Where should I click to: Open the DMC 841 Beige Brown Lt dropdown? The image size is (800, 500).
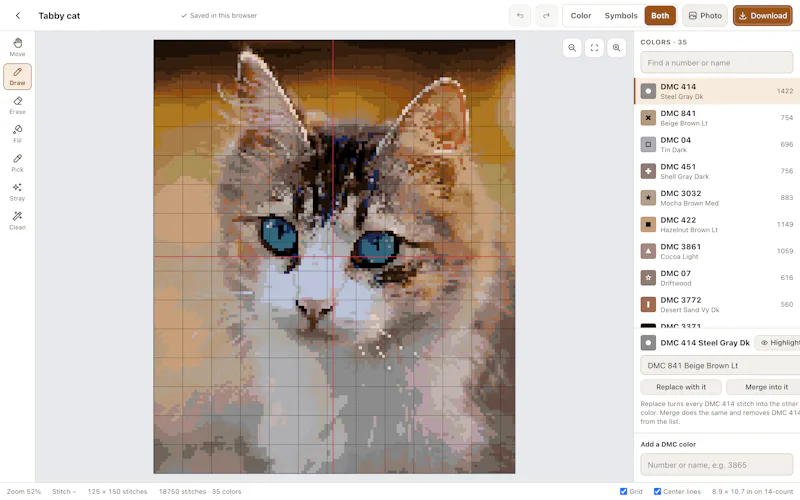click(x=720, y=365)
